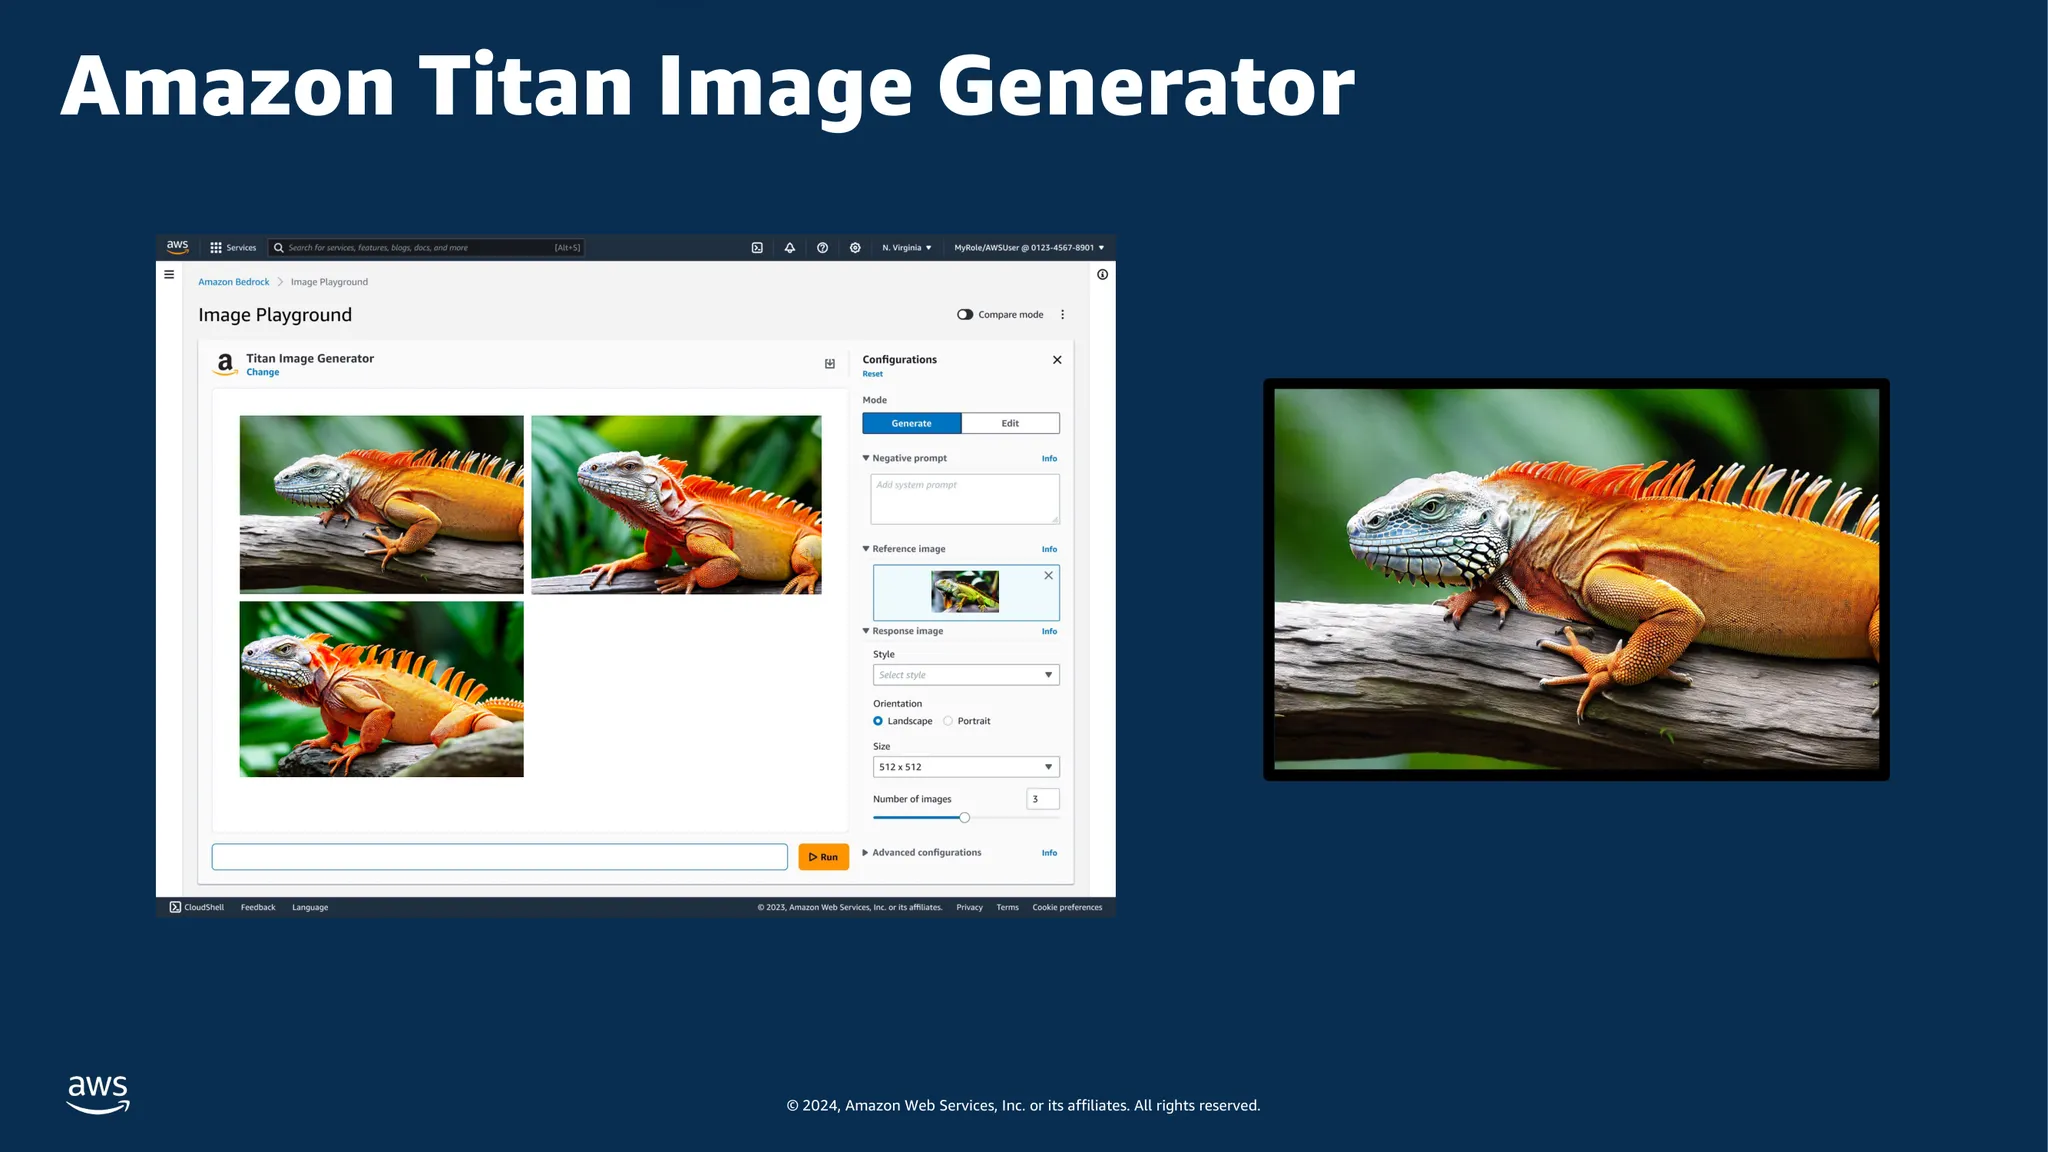Select the Generate mode tab
2048x1152 pixels.
(911, 424)
